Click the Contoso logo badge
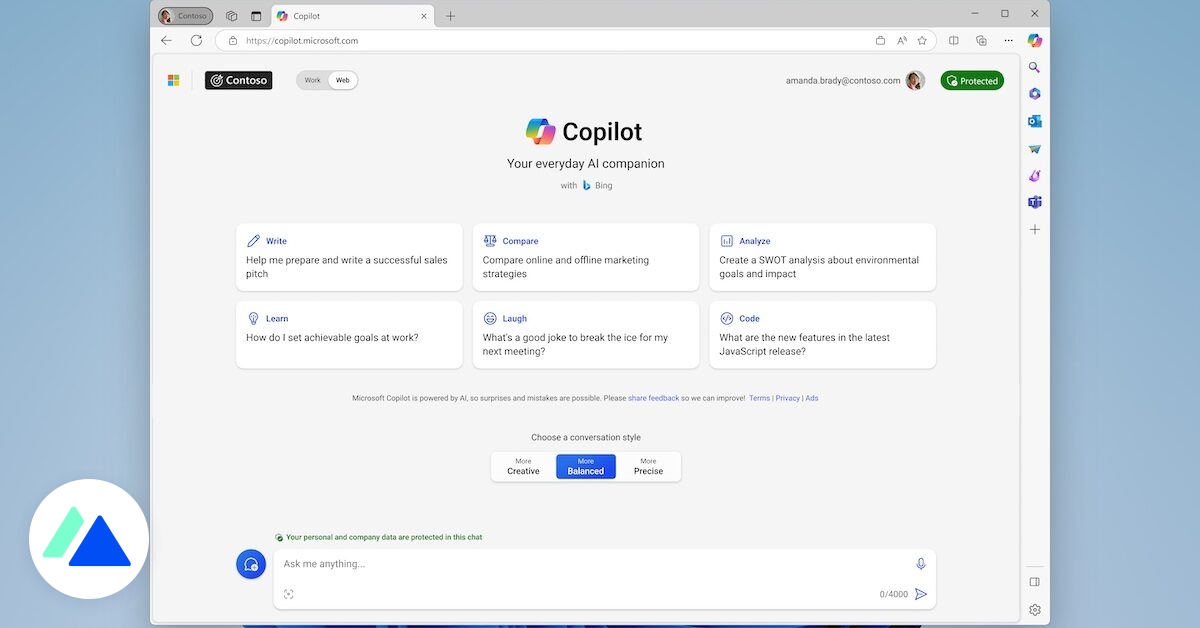The height and width of the screenshot is (628, 1200). pyautogui.click(x=238, y=80)
